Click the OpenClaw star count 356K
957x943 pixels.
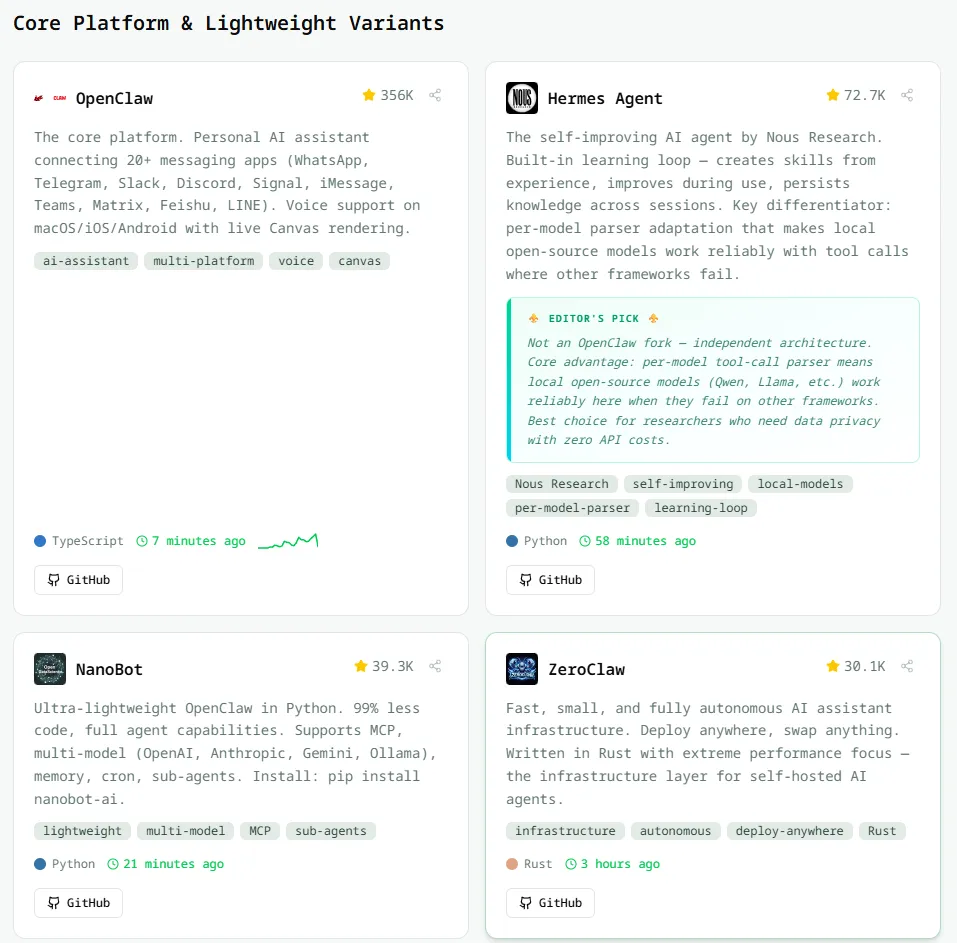[x=388, y=95]
